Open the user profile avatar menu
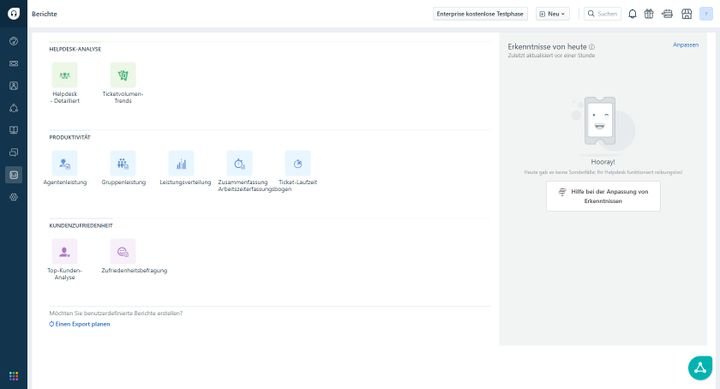Screen dimensions: 720x389 click(x=706, y=14)
